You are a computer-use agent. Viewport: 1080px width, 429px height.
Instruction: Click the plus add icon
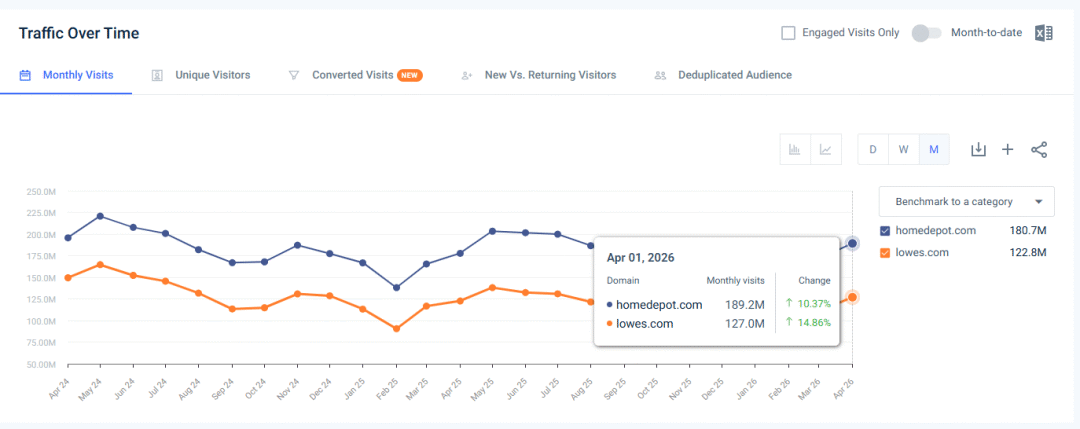tap(1008, 149)
